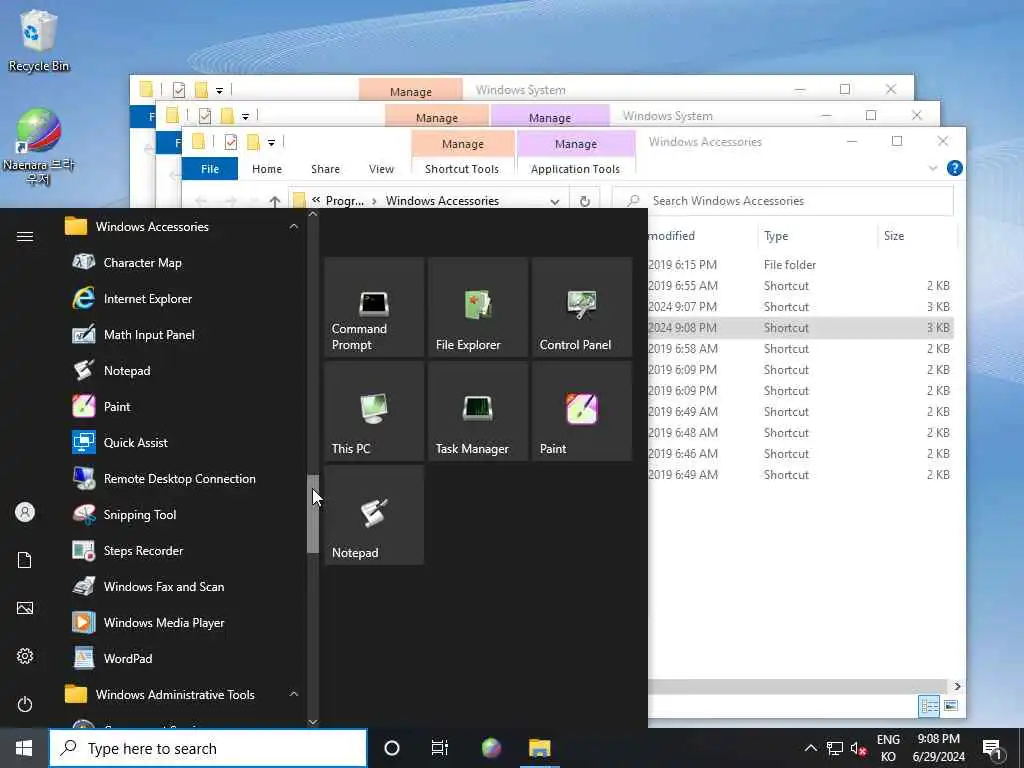The width and height of the screenshot is (1024, 768).
Task: Click the Windows Start button
Action: point(24,748)
